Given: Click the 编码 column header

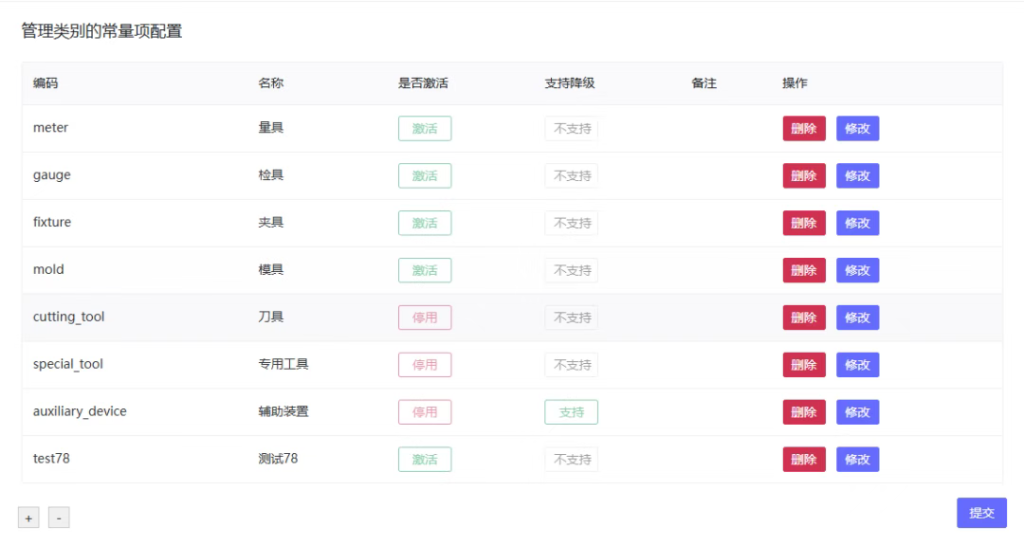Looking at the screenshot, I should point(45,83).
